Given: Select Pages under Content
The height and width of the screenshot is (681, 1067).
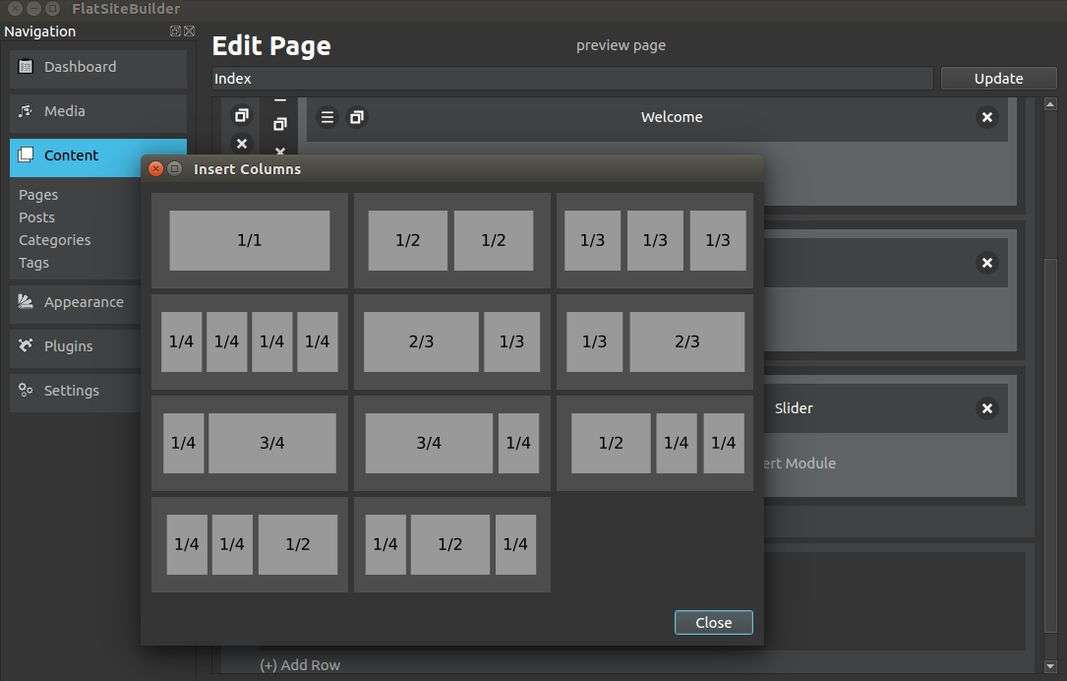Looking at the screenshot, I should 38,195.
